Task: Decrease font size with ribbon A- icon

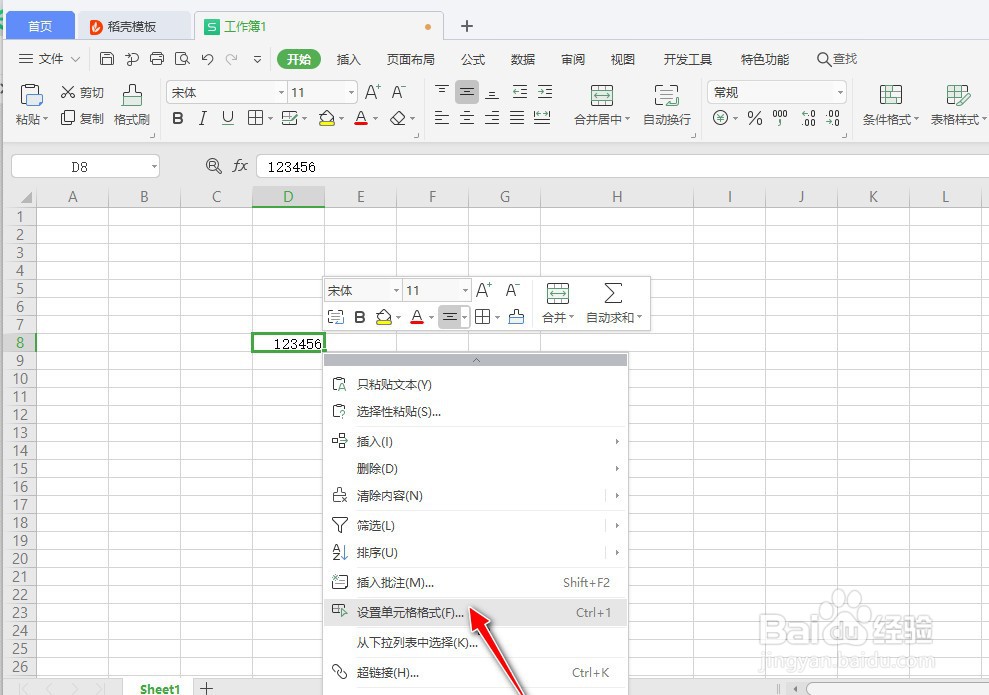Action: click(x=398, y=92)
